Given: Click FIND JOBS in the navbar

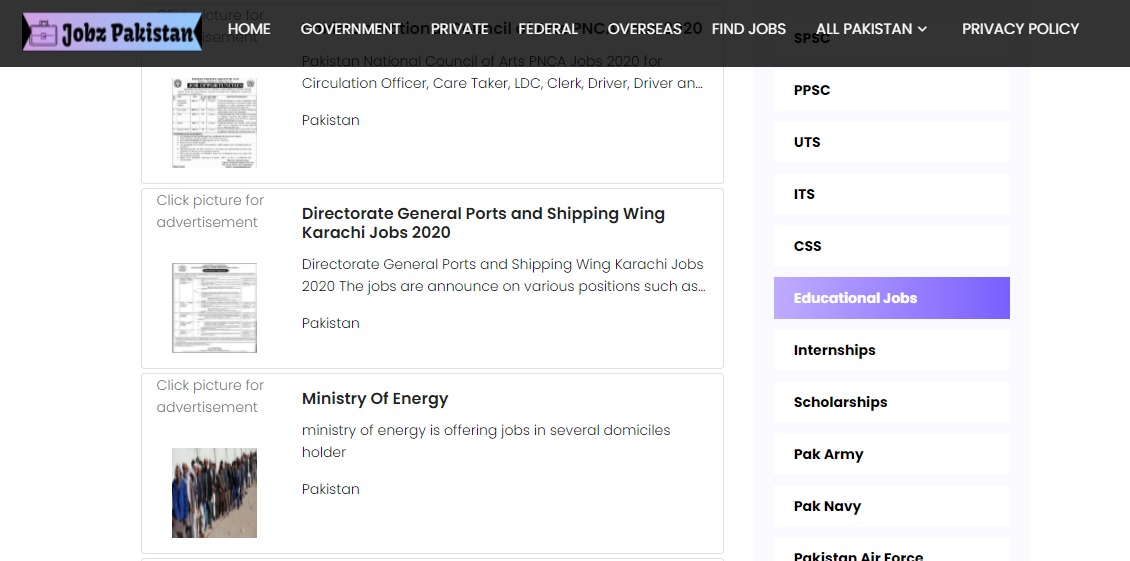Looking at the screenshot, I should click(x=748, y=29).
